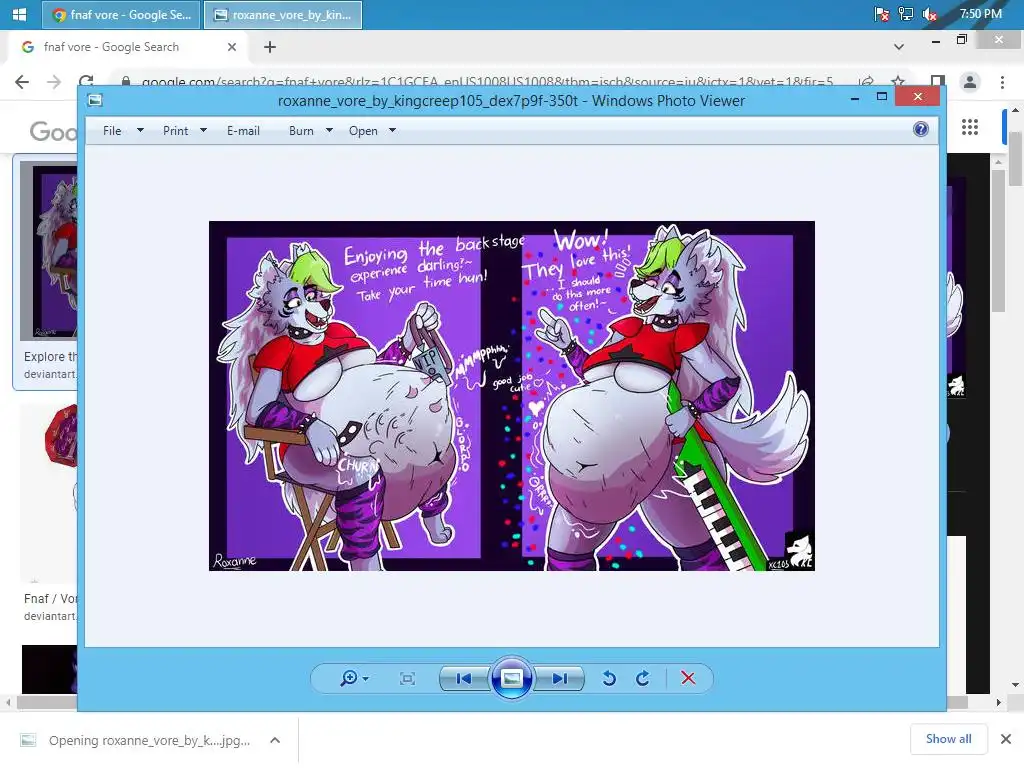Open the roxanne_vore download item
1024x768 pixels.
point(136,740)
